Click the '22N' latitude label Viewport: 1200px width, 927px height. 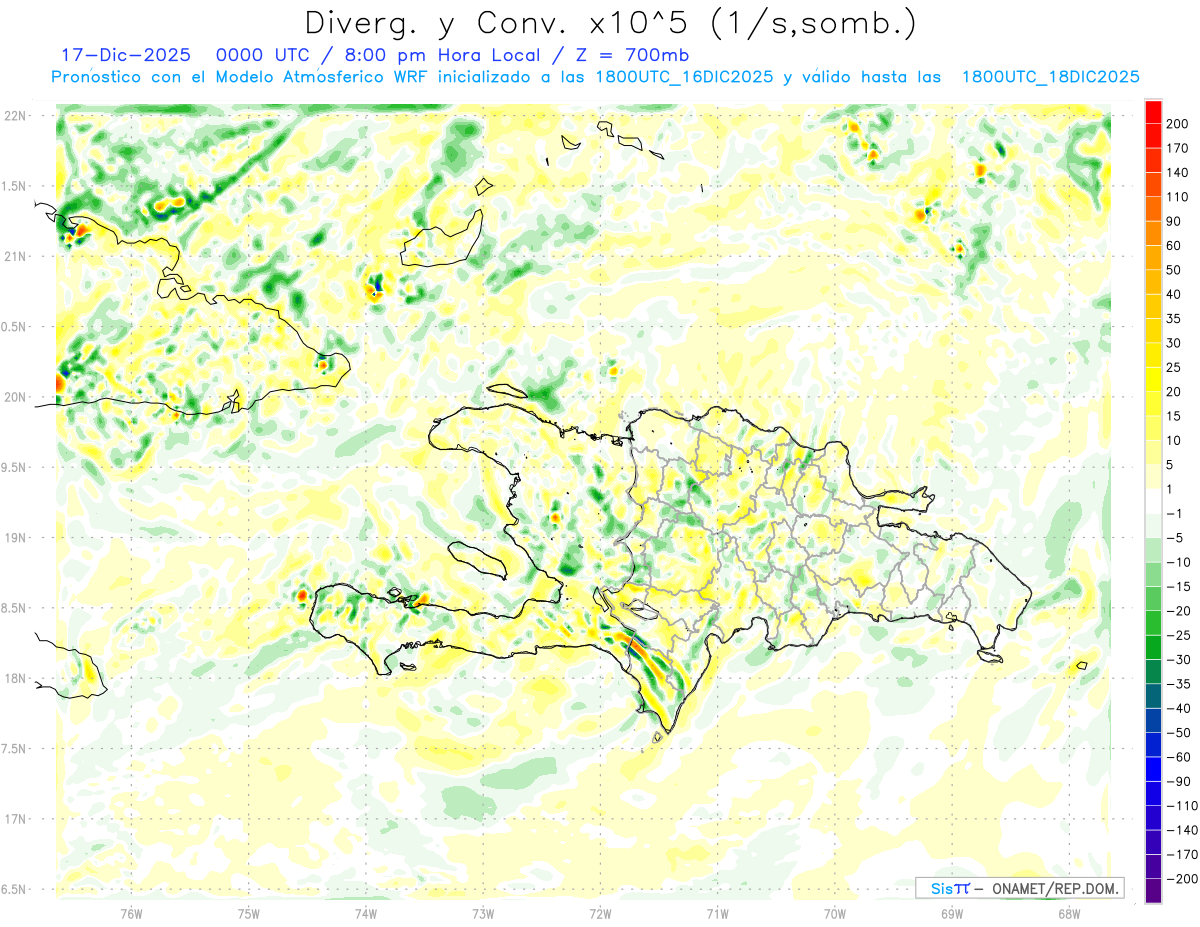15,115
